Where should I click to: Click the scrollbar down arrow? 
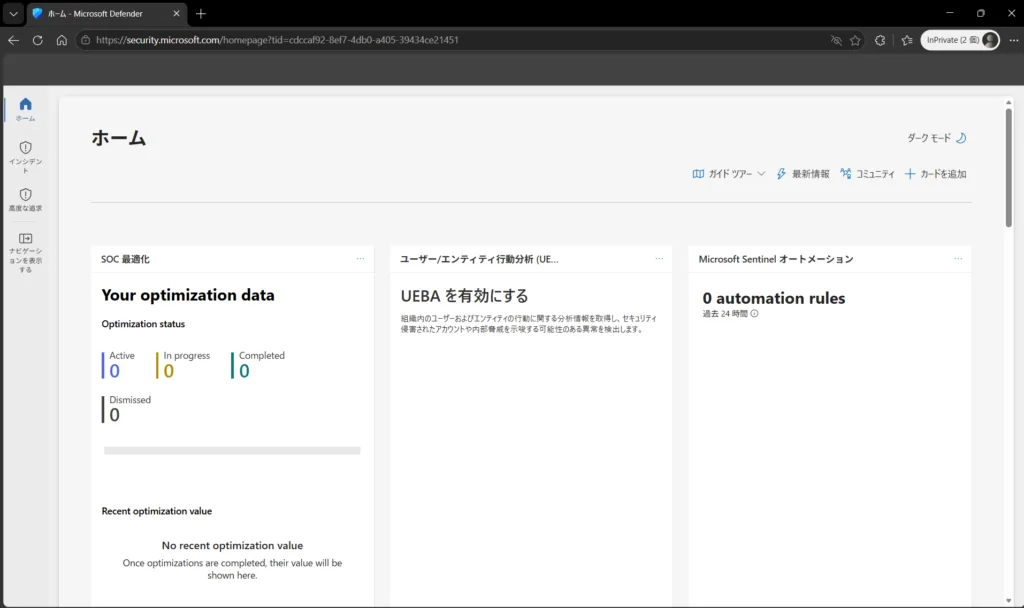(1008, 601)
